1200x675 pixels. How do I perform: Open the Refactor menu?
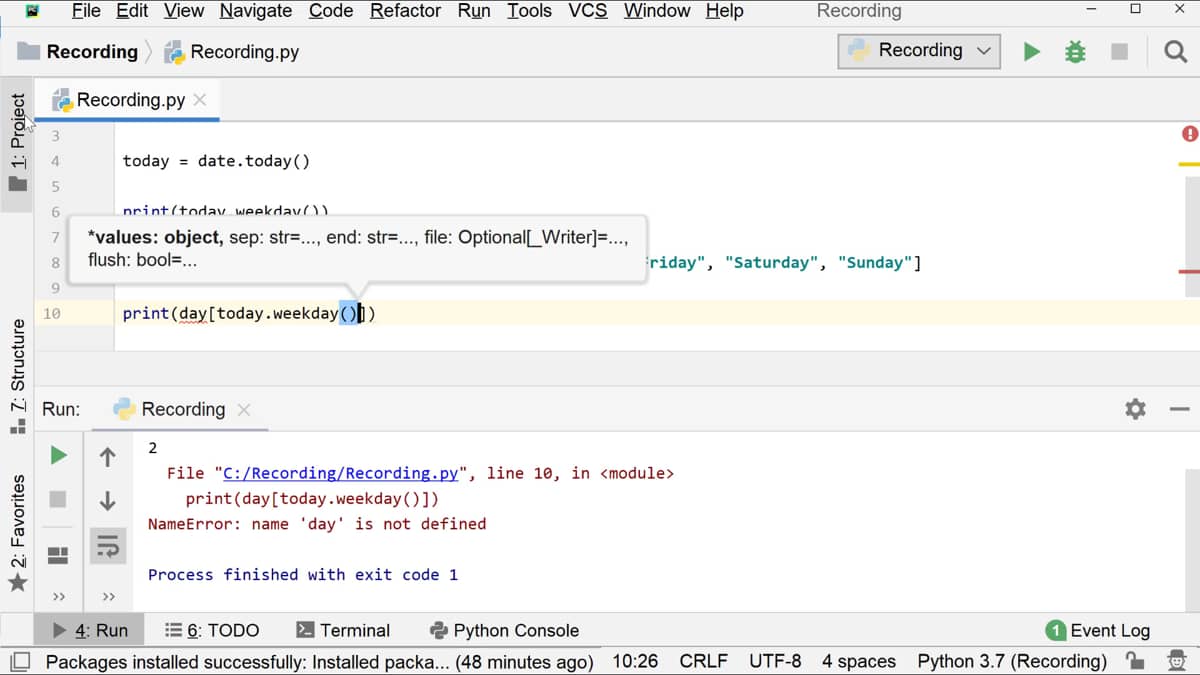point(405,11)
